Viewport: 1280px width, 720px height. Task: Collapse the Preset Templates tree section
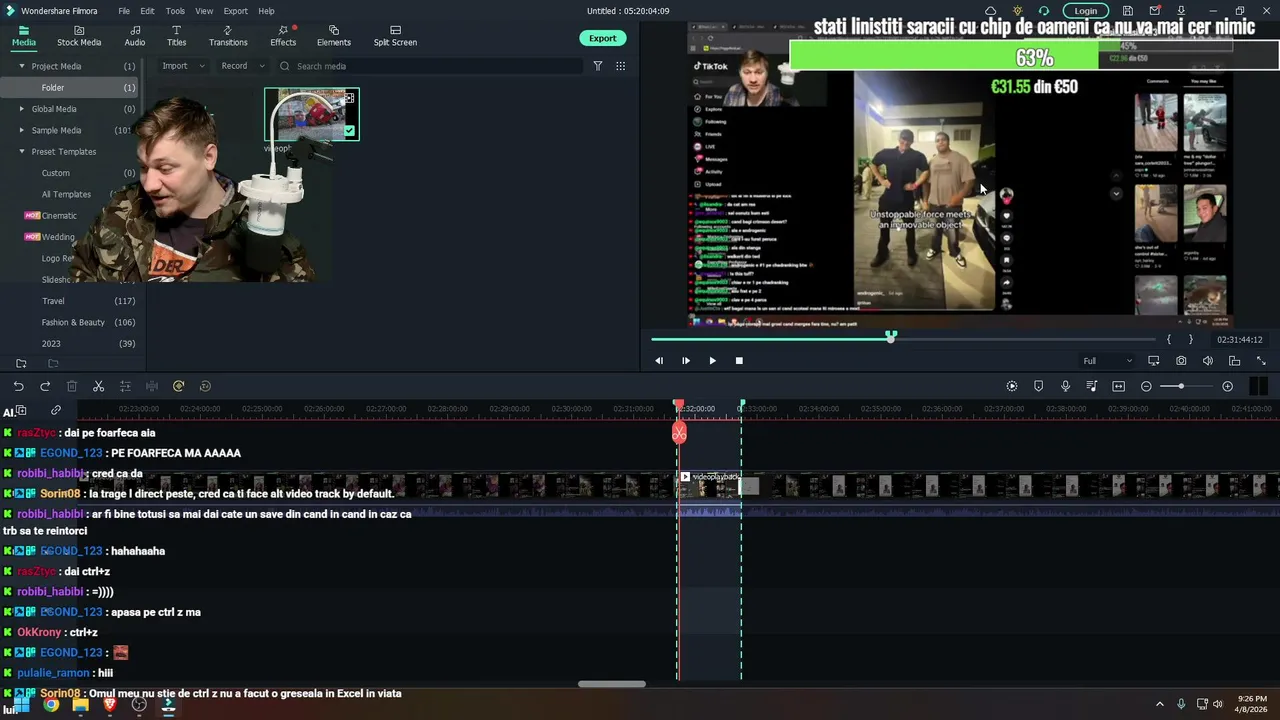21,152
